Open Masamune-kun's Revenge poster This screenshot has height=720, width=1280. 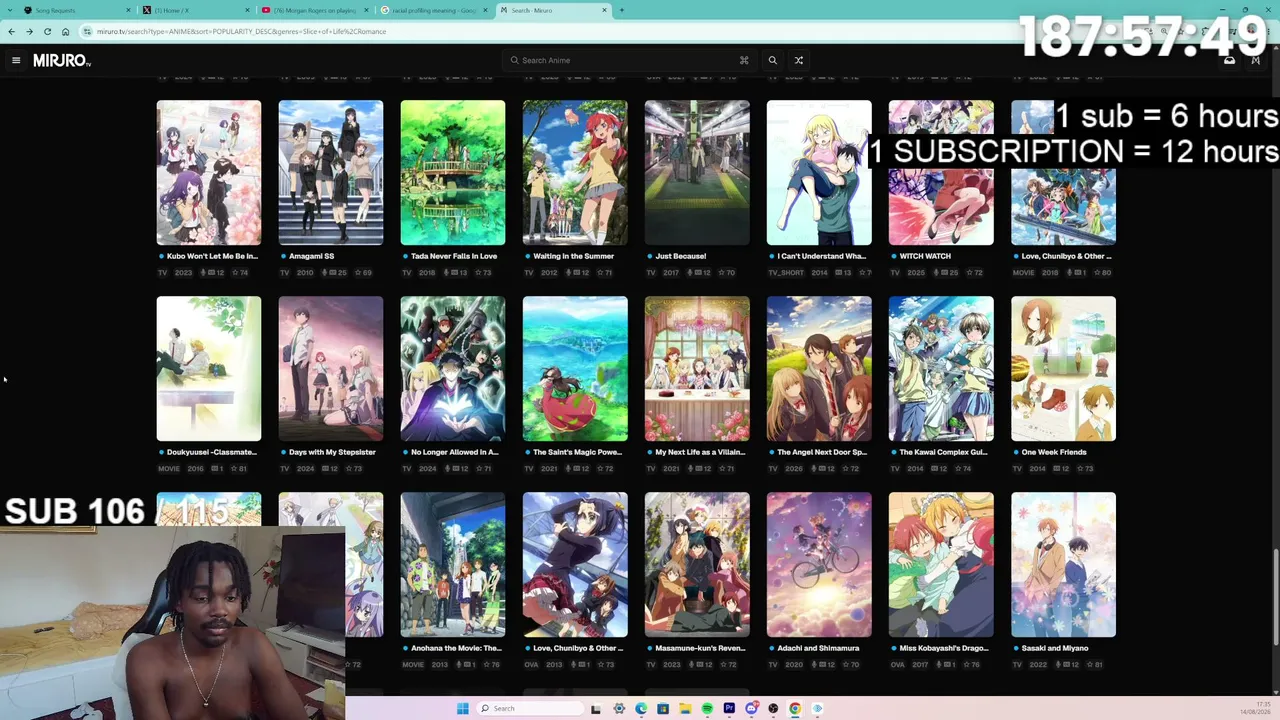(x=697, y=564)
